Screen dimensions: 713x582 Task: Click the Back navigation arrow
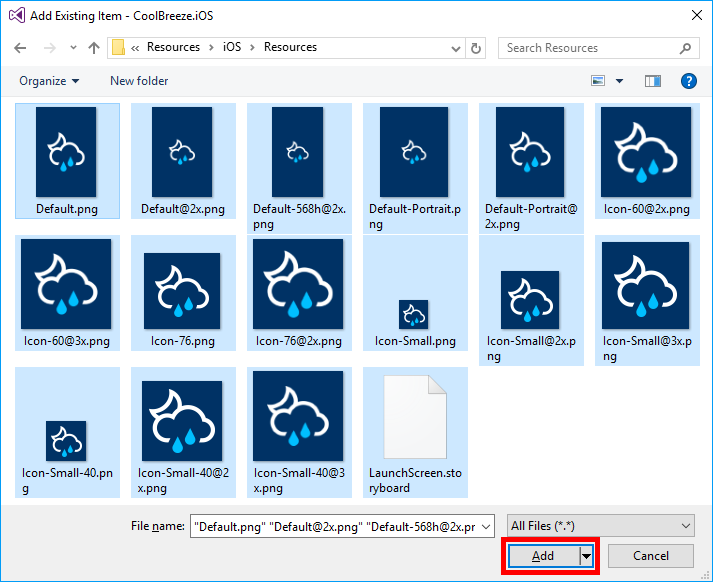click(21, 48)
